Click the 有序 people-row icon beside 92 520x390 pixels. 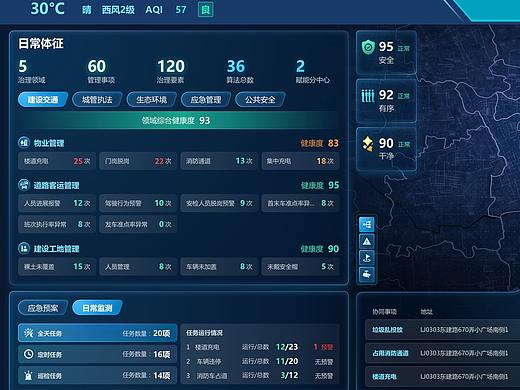coord(368,95)
